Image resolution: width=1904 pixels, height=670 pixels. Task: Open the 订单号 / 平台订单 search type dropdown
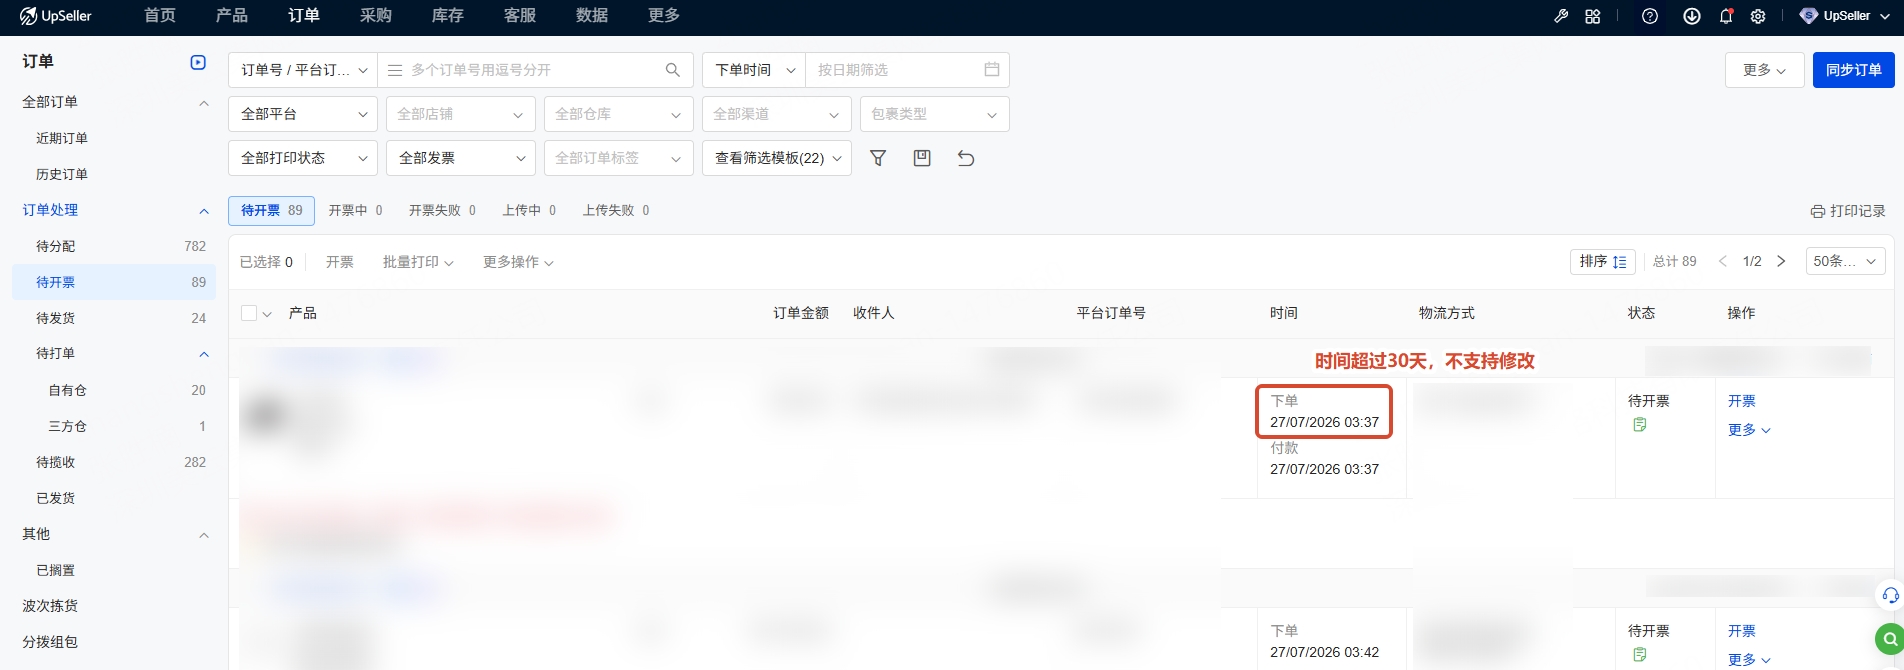303,70
